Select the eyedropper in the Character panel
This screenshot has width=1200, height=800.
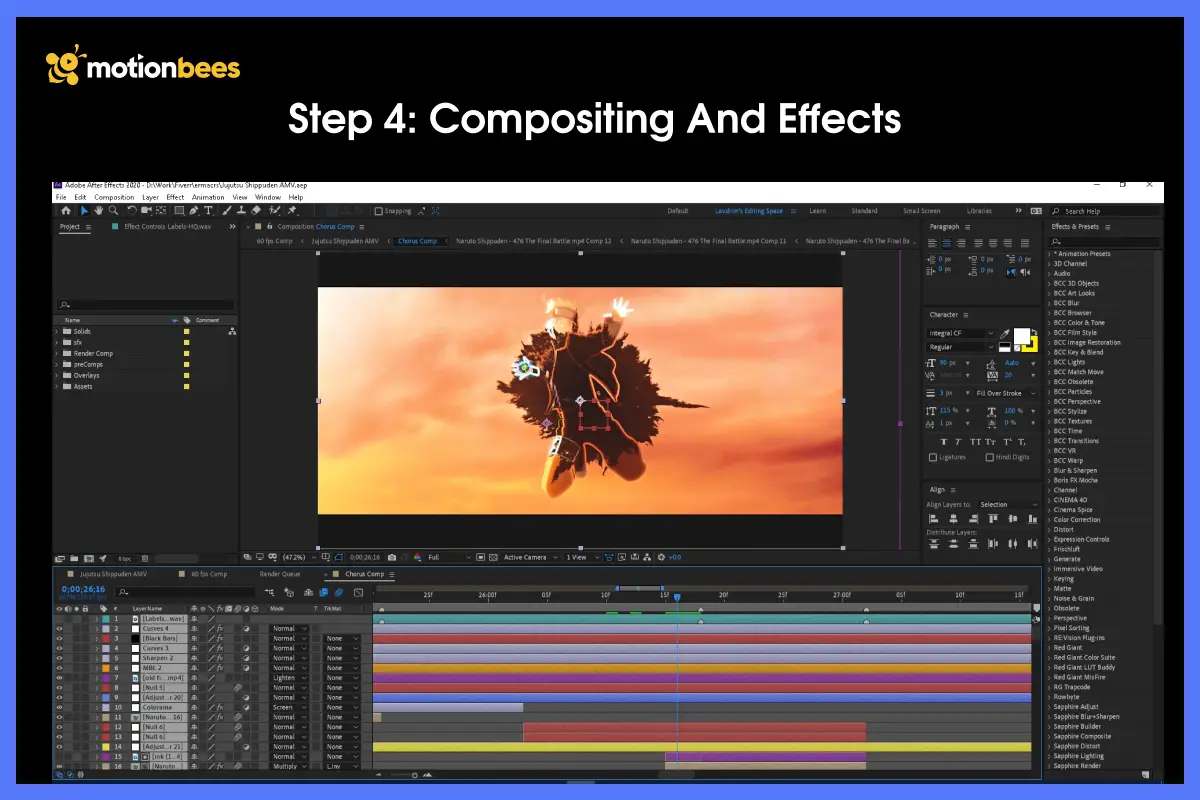click(1004, 333)
